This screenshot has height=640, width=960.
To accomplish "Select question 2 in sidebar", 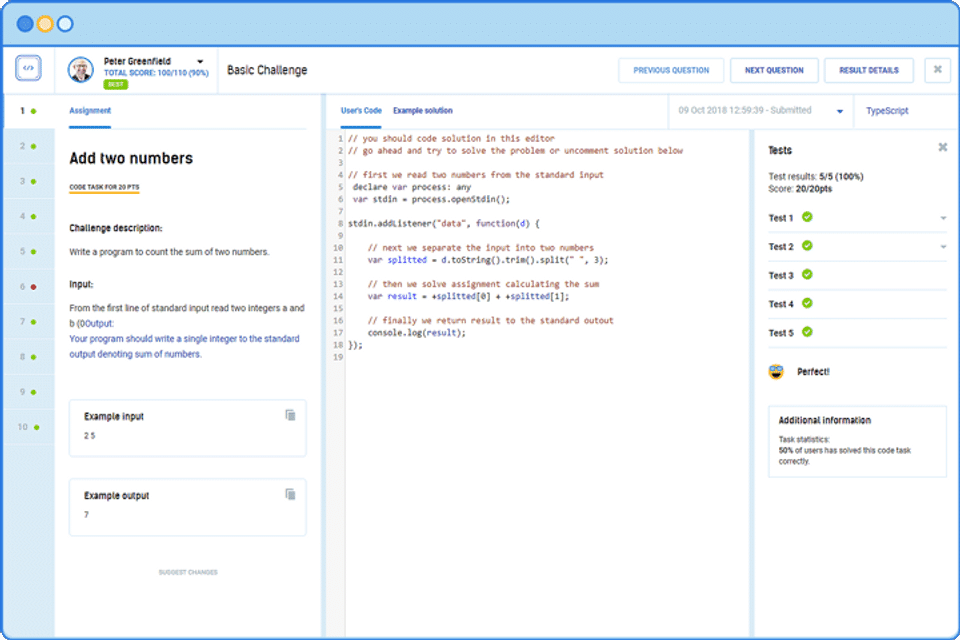I will point(28,146).
